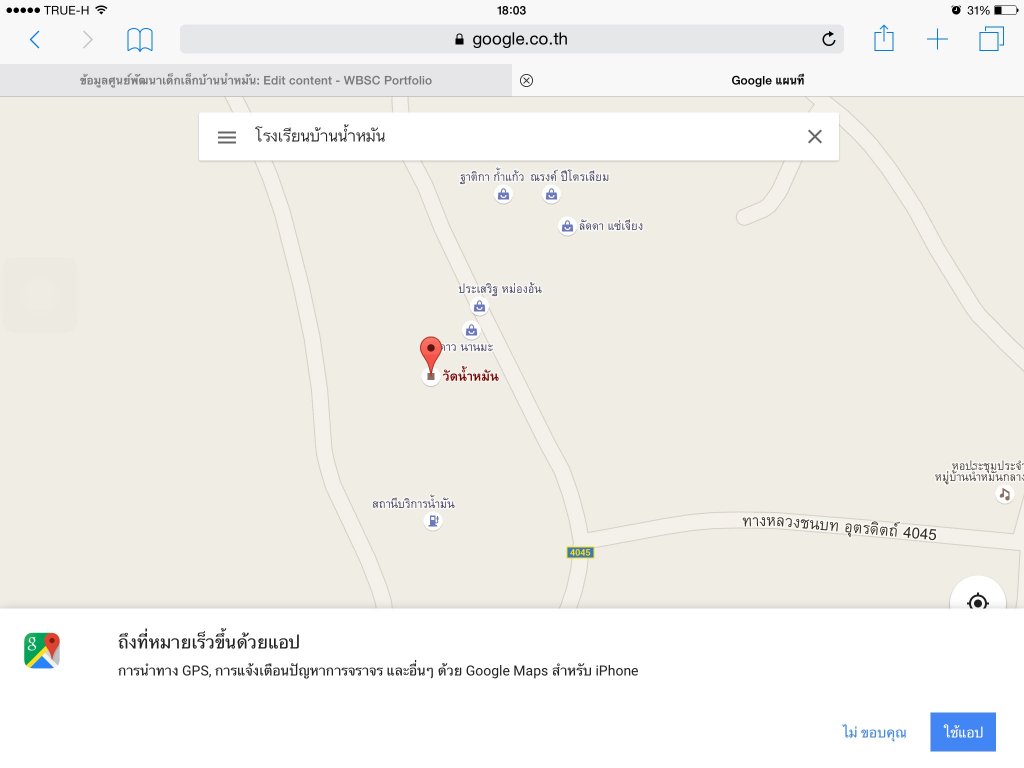The width and height of the screenshot is (1024, 768).
Task: Tap the 4045 road shield label
Action: [580, 552]
